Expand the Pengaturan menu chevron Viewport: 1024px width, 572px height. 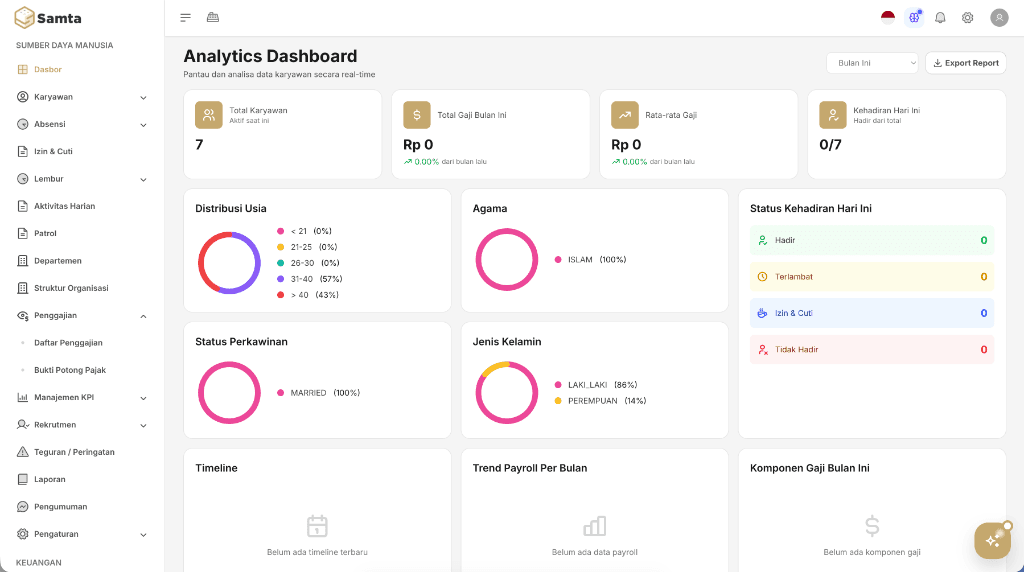[143, 534]
